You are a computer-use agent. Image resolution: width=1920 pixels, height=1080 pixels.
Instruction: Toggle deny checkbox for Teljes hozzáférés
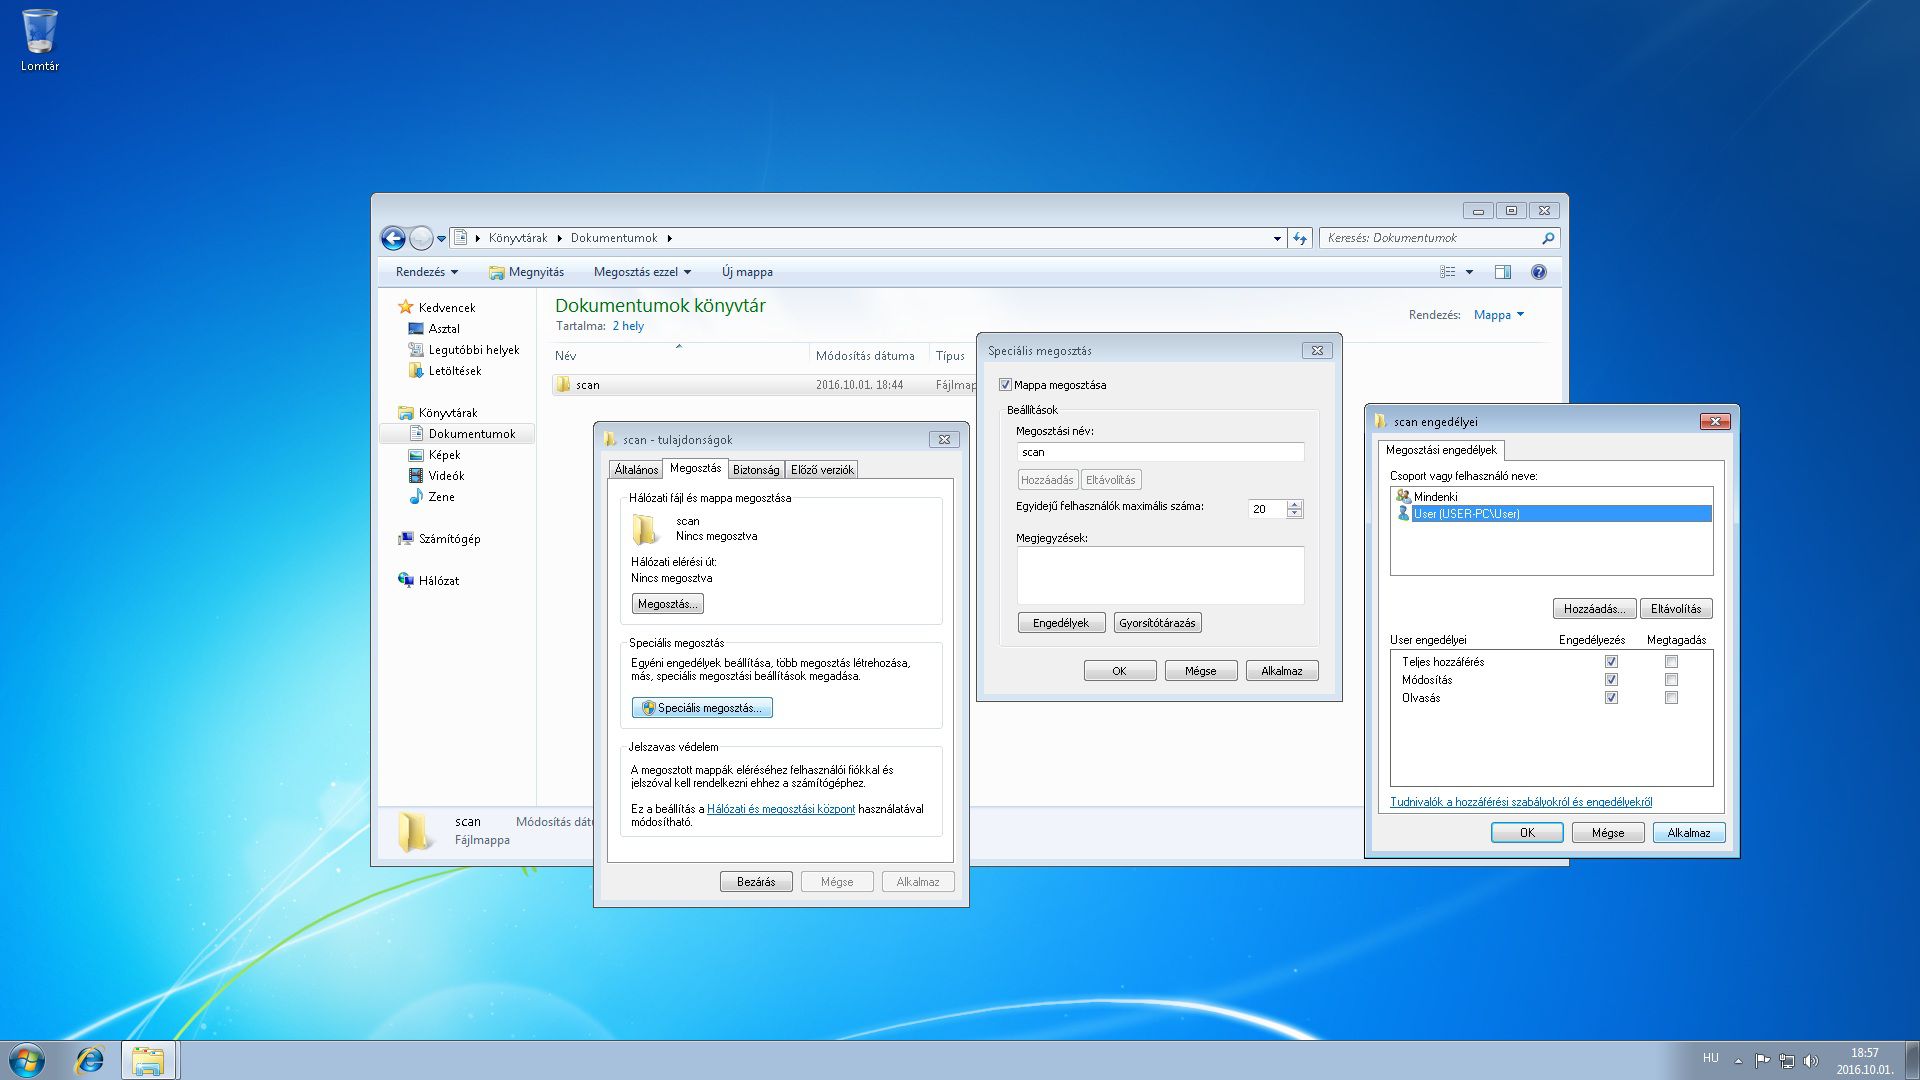coord(1671,662)
